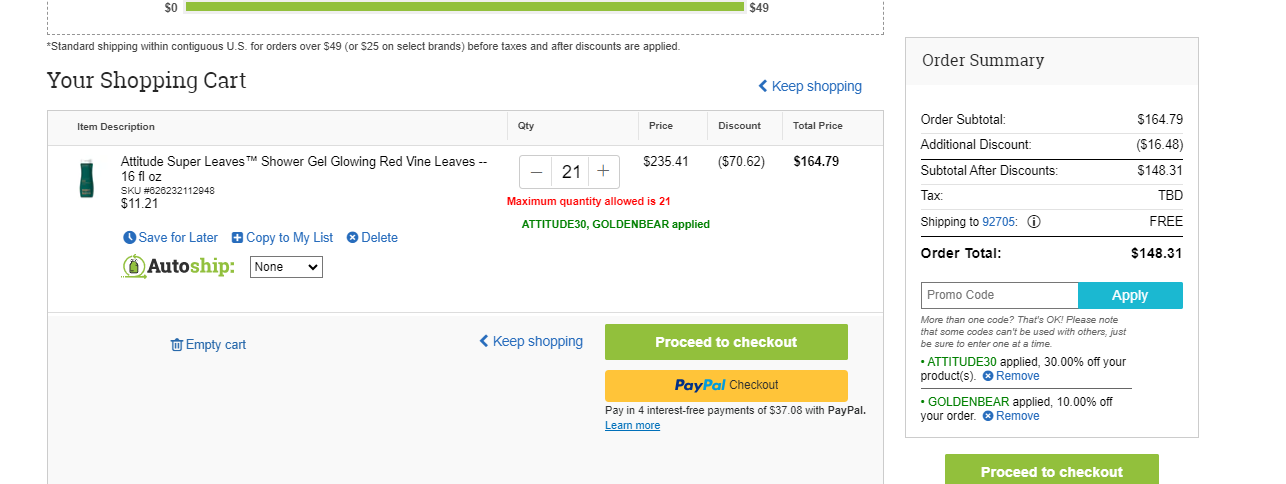The height and width of the screenshot is (484, 1286).
Task: Click Keep shopping link beside checkout button
Action: (x=531, y=341)
